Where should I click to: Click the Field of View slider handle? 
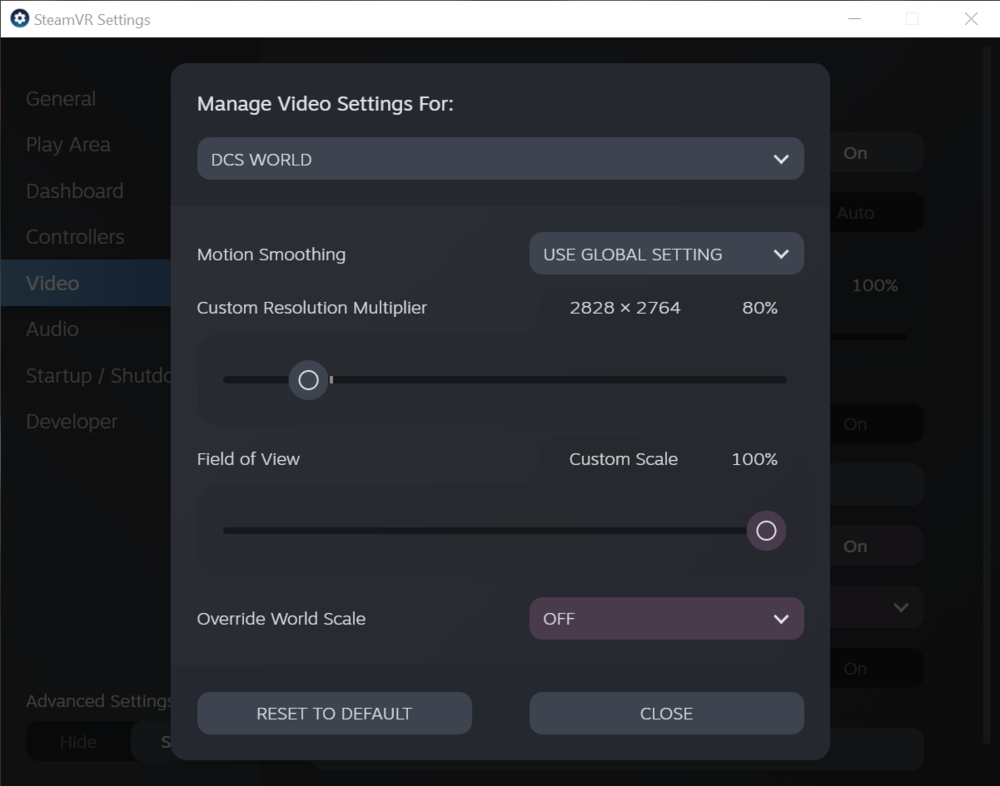766,530
